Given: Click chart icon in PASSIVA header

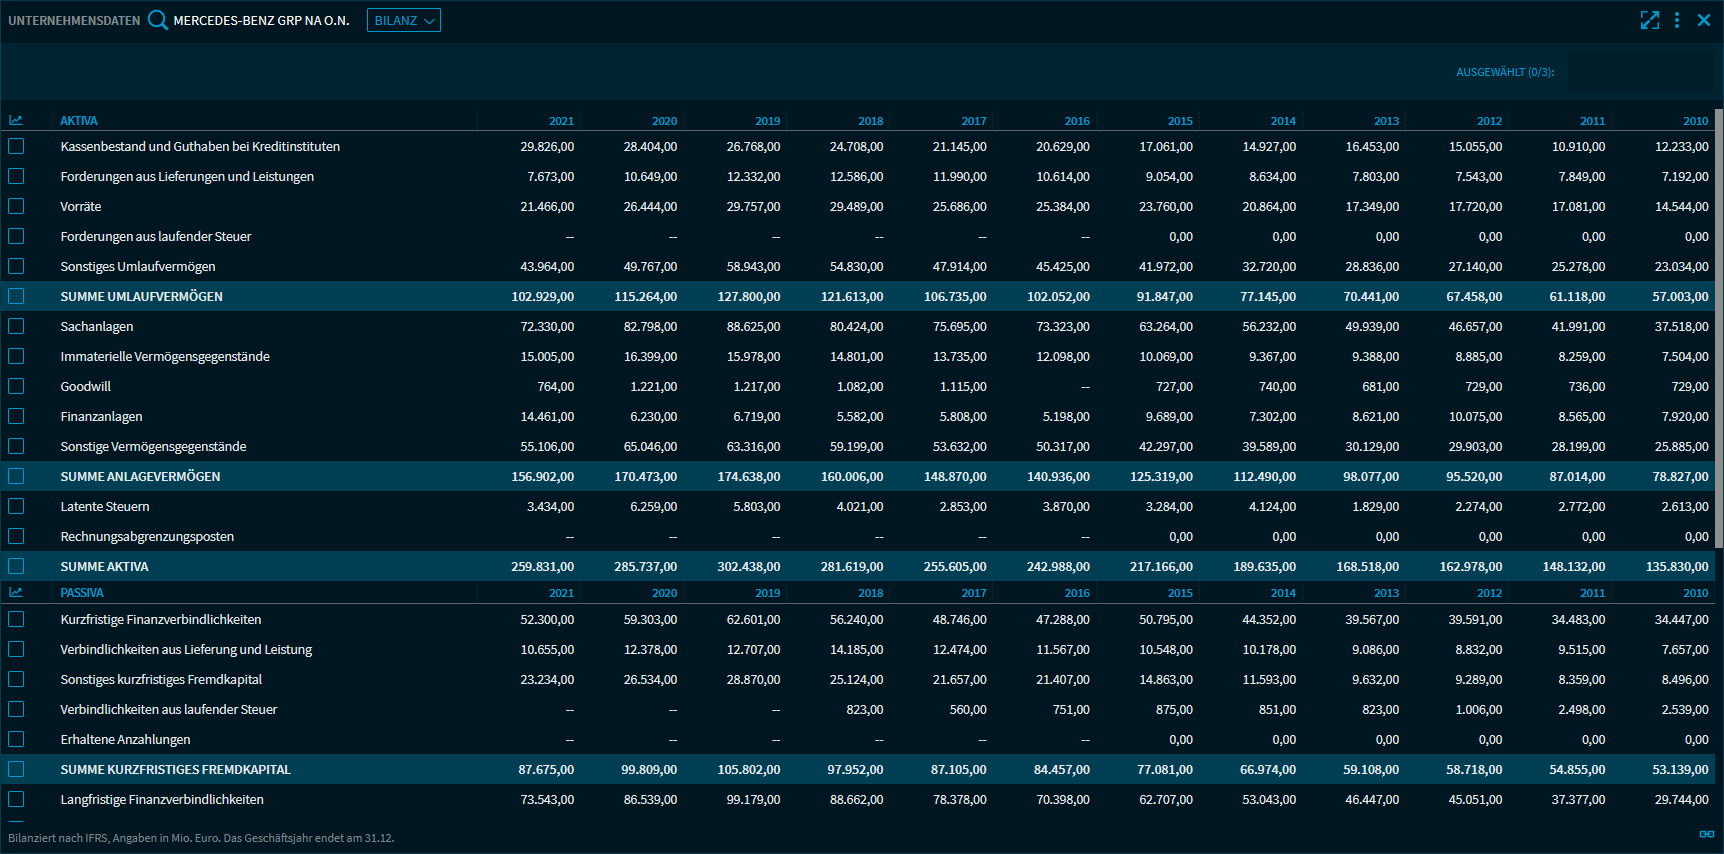Looking at the screenshot, I should click(x=16, y=593).
